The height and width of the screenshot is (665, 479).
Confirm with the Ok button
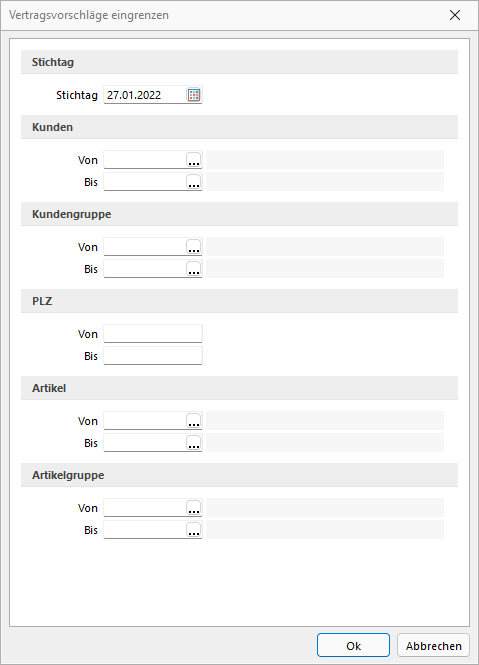pos(353,645)
